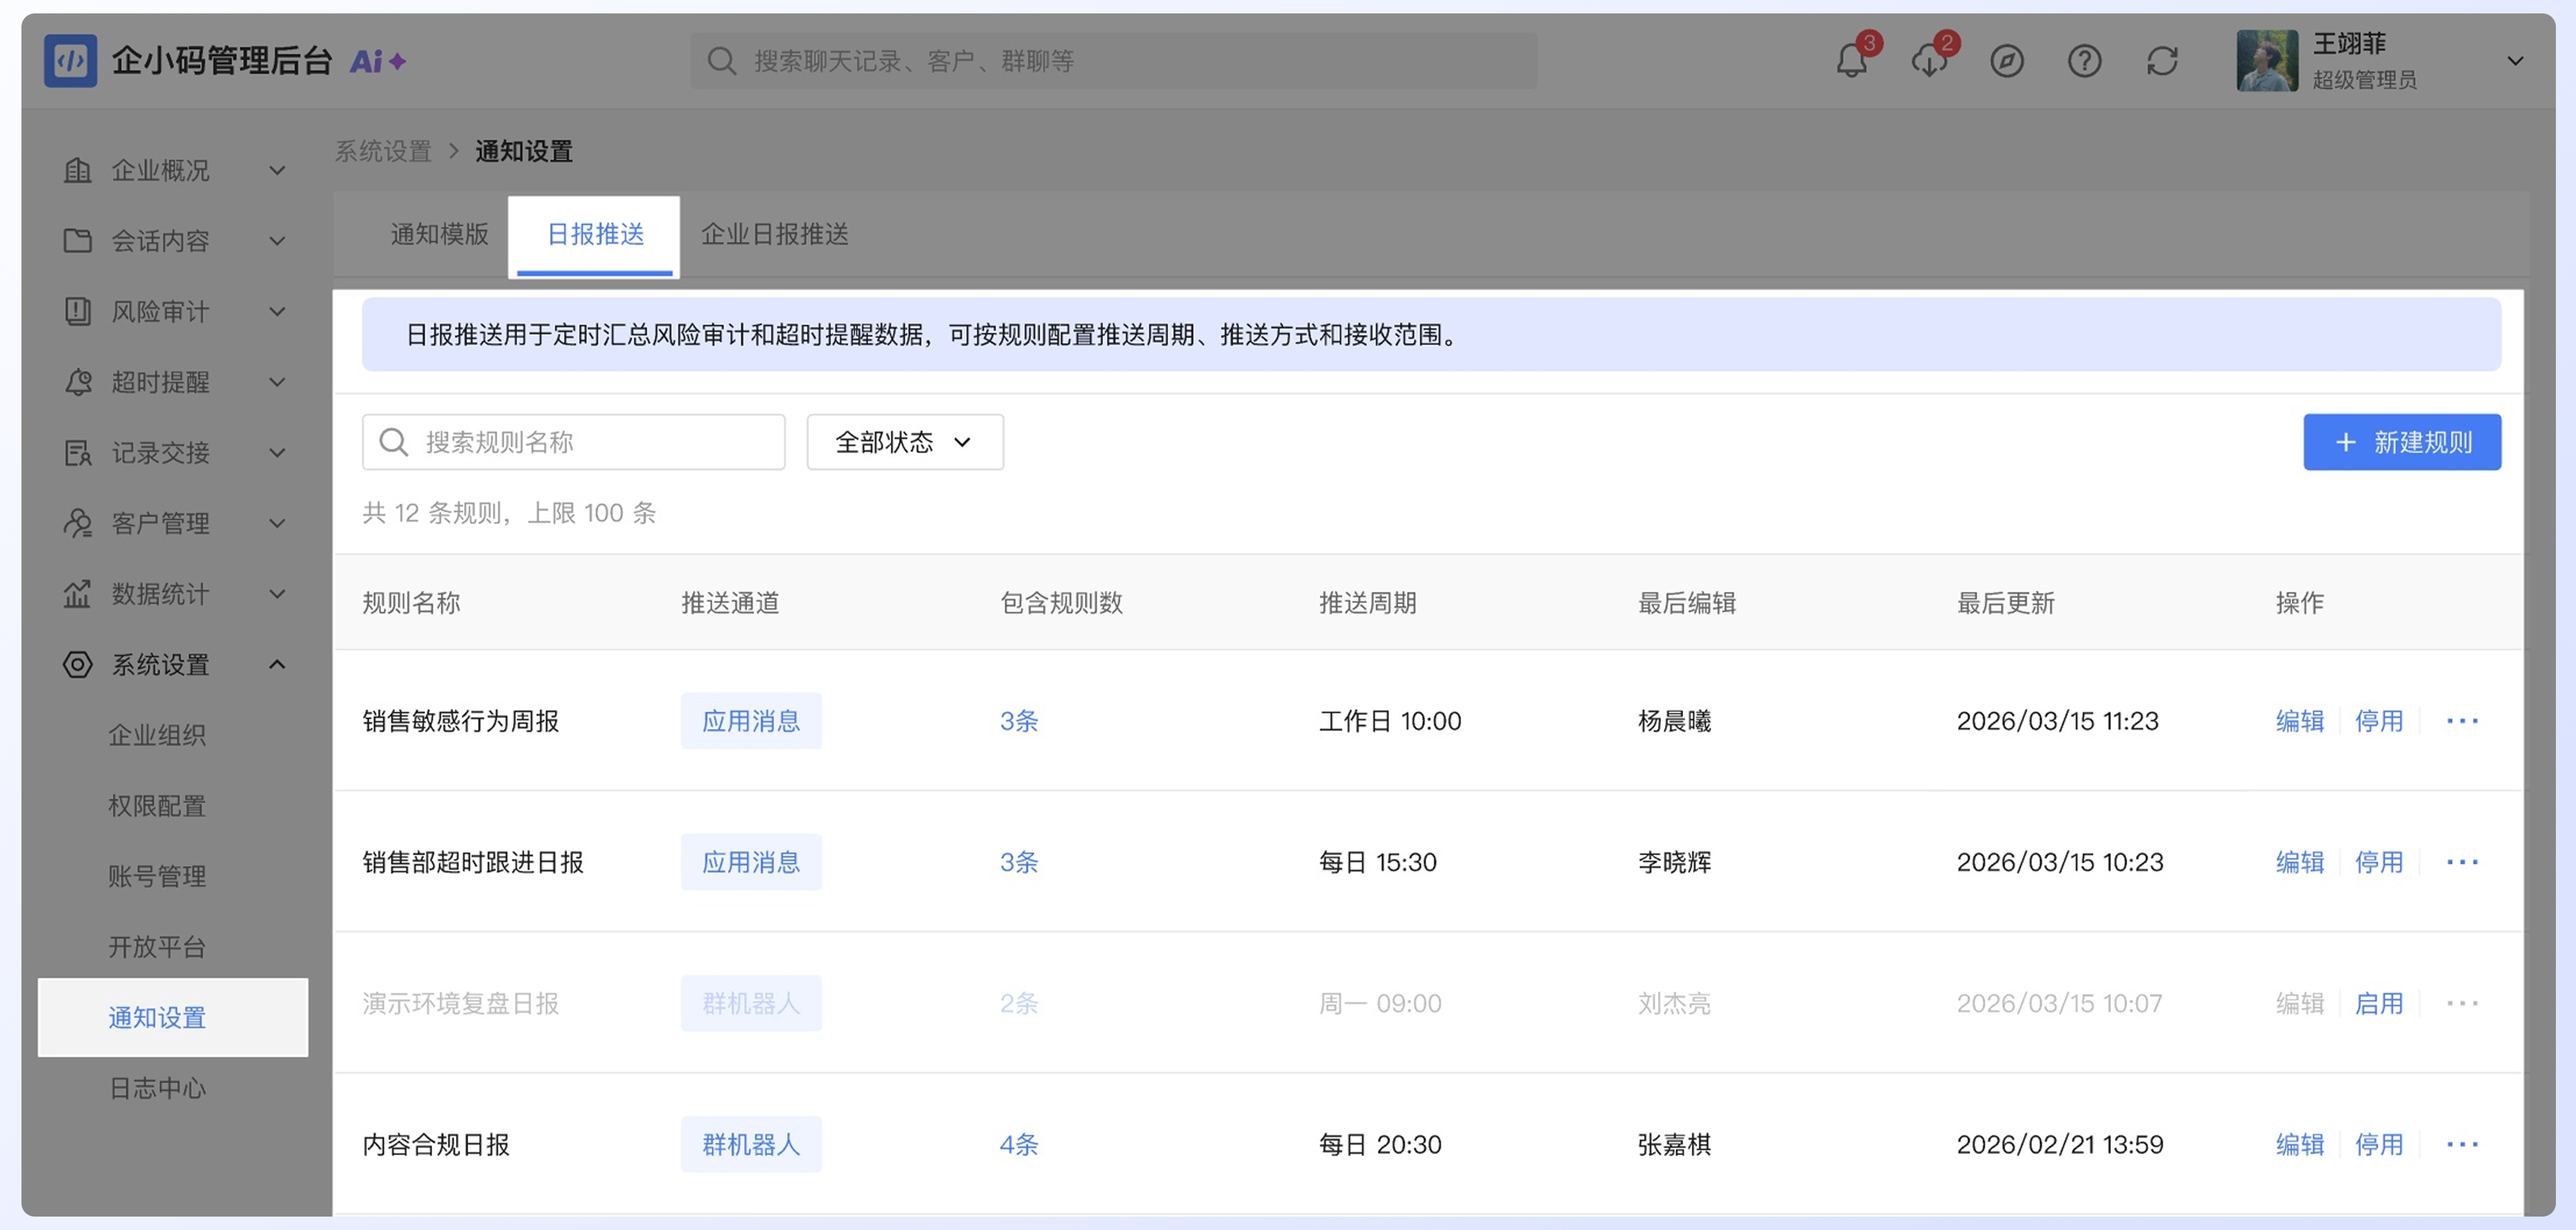Image resolution: width=2576 pixels, height=1230 pixels.
Task: Open the download center cloud icon
Action: tap(1929, 61)
